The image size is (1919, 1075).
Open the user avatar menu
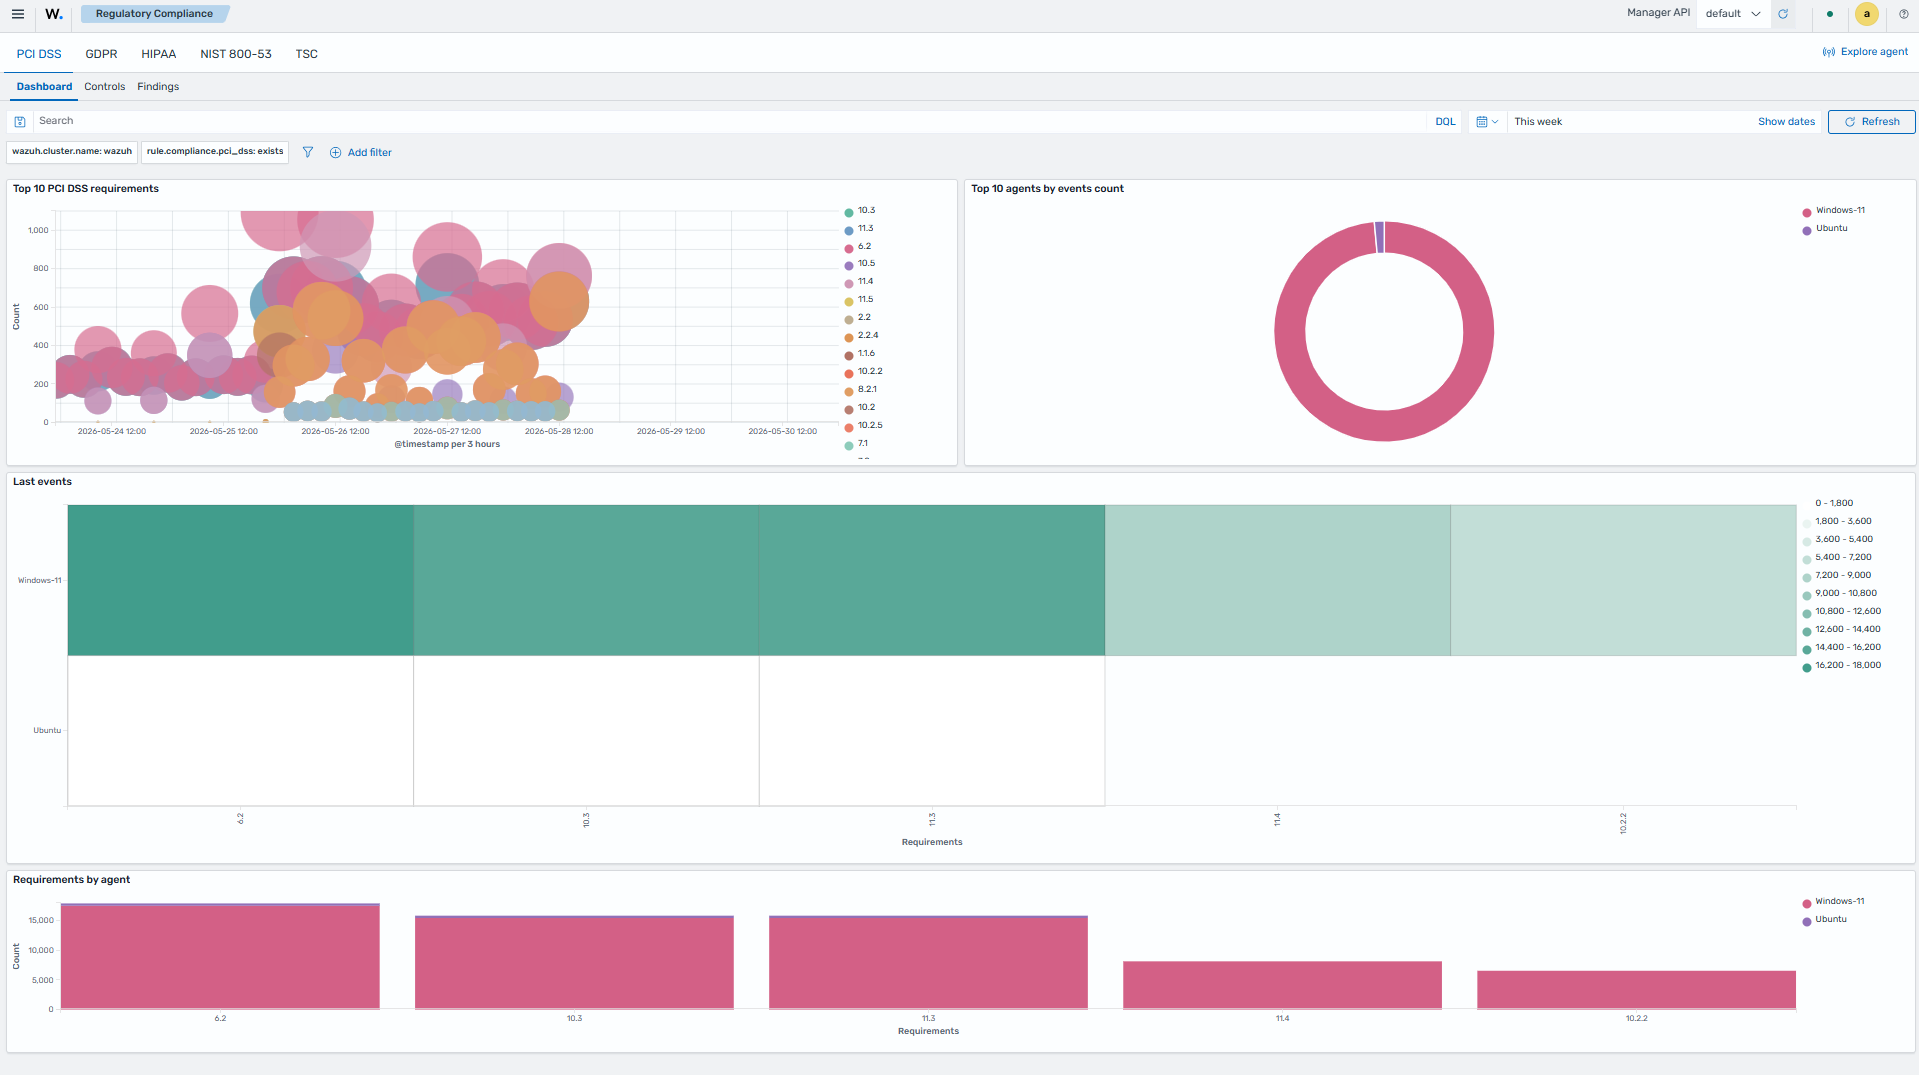tap(1867, 14)
